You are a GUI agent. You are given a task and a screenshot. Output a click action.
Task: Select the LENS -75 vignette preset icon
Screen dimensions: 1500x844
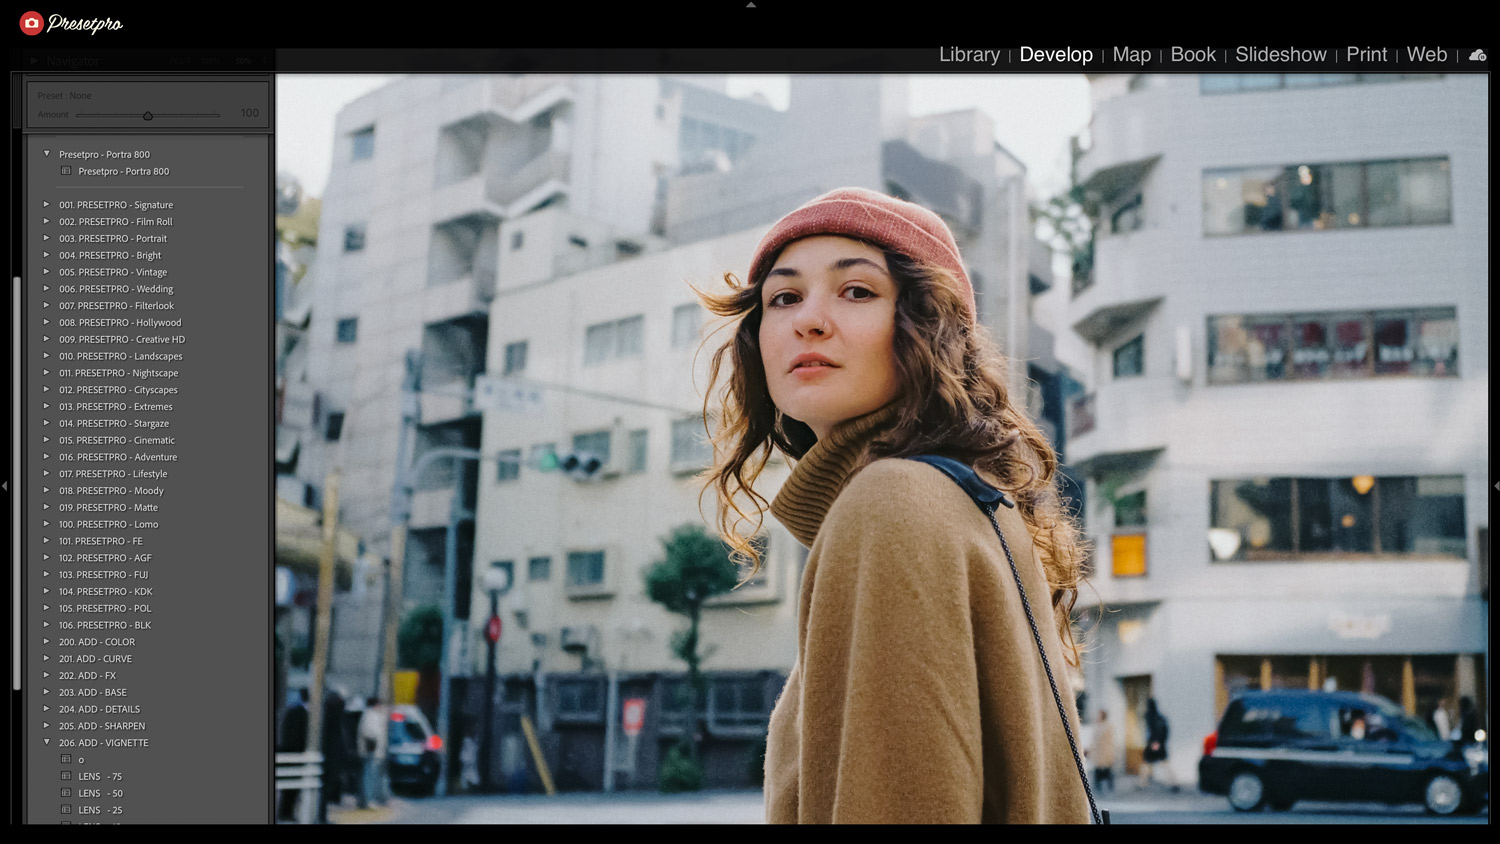coord(66,776)
